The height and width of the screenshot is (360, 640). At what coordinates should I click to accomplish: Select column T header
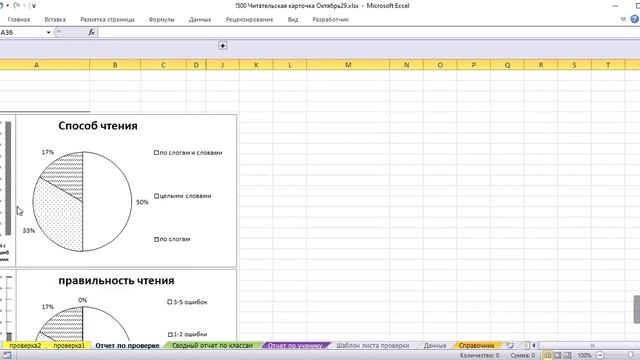(x=608, y=65)
